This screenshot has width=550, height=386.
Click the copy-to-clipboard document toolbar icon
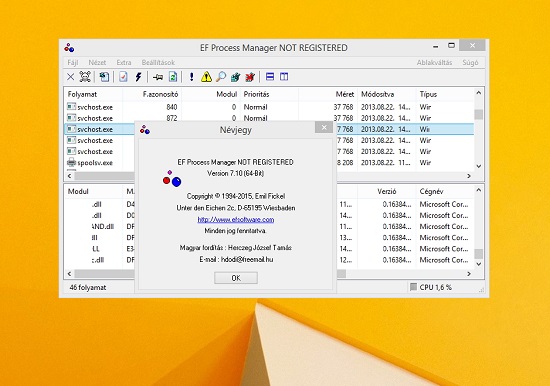(x=104, y=76)
